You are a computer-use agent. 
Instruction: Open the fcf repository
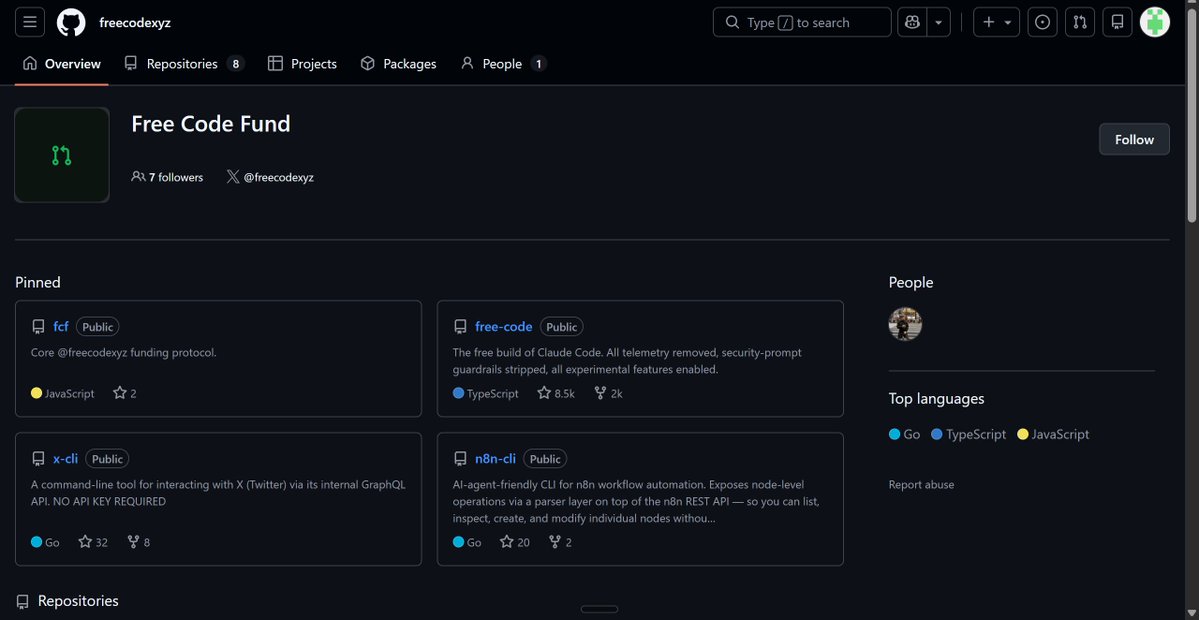(61, 326)
